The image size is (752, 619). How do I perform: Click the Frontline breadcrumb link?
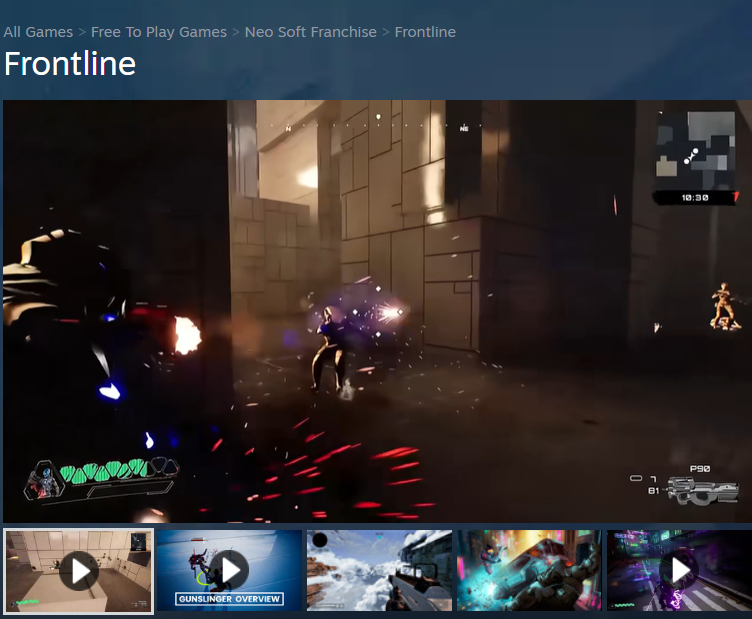click(x=425, y=32)
